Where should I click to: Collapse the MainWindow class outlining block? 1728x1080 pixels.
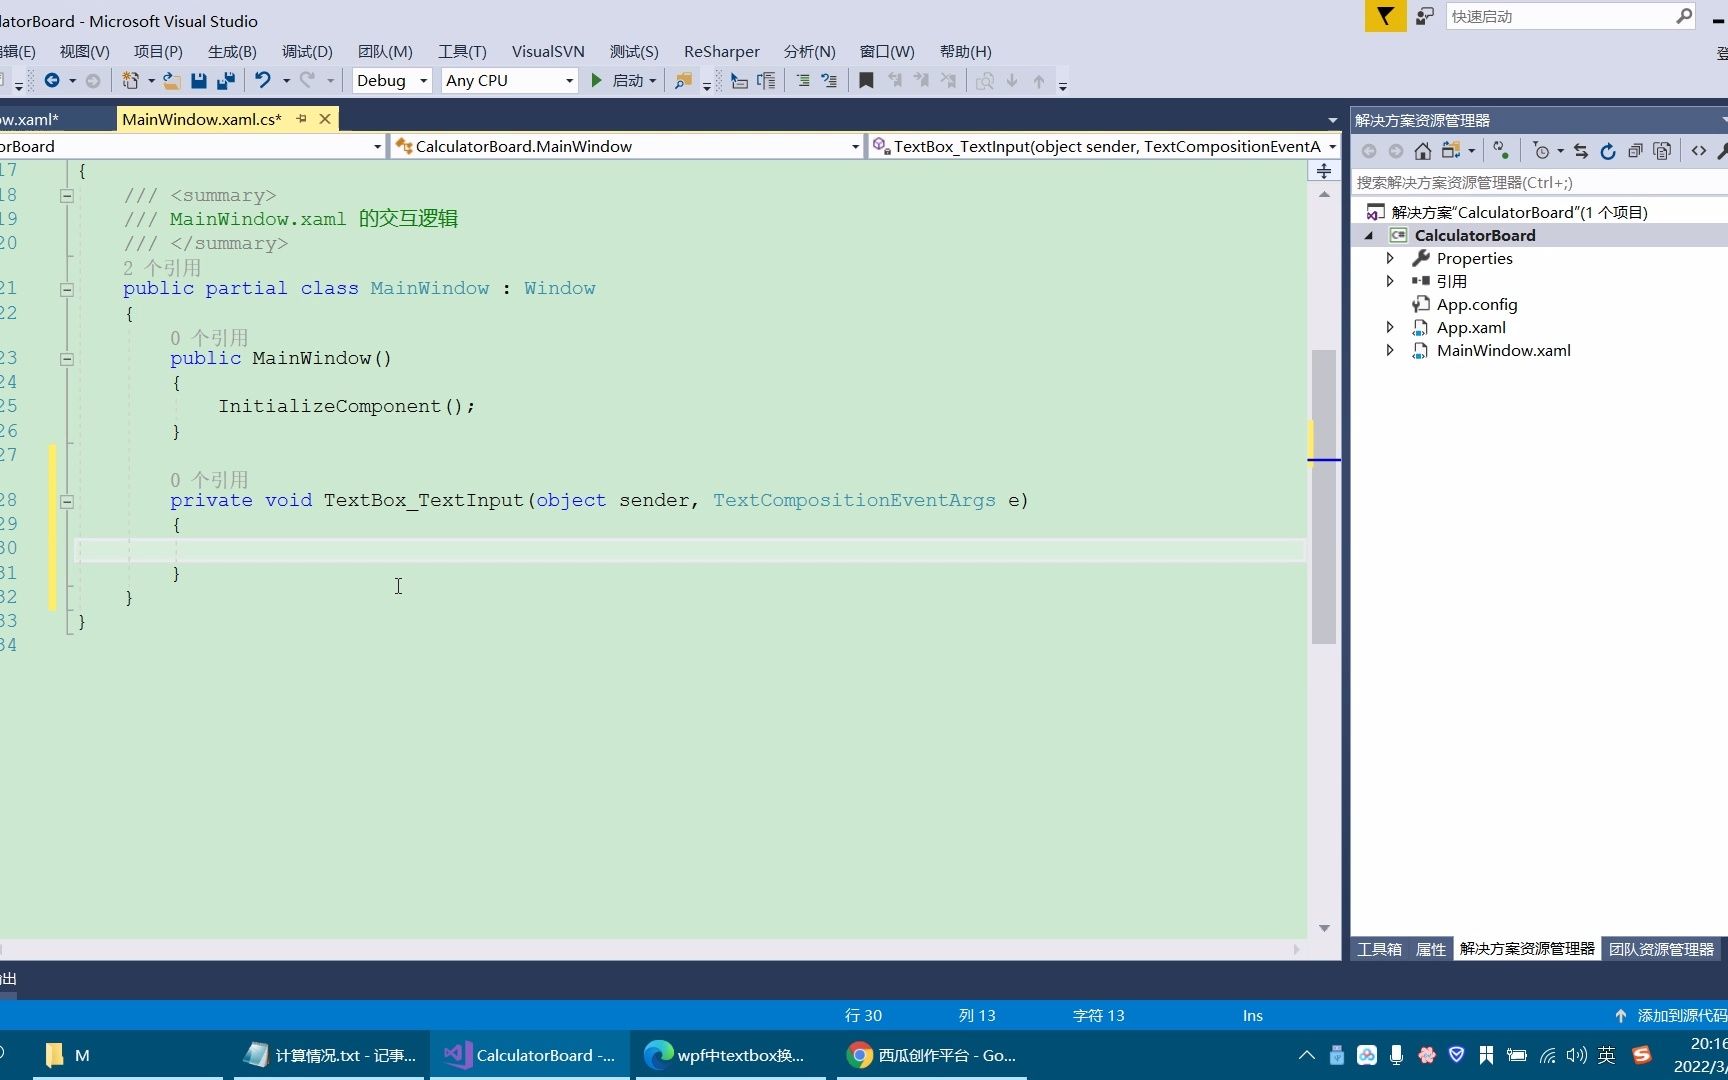pyautogui.click(x=67, y=290)
